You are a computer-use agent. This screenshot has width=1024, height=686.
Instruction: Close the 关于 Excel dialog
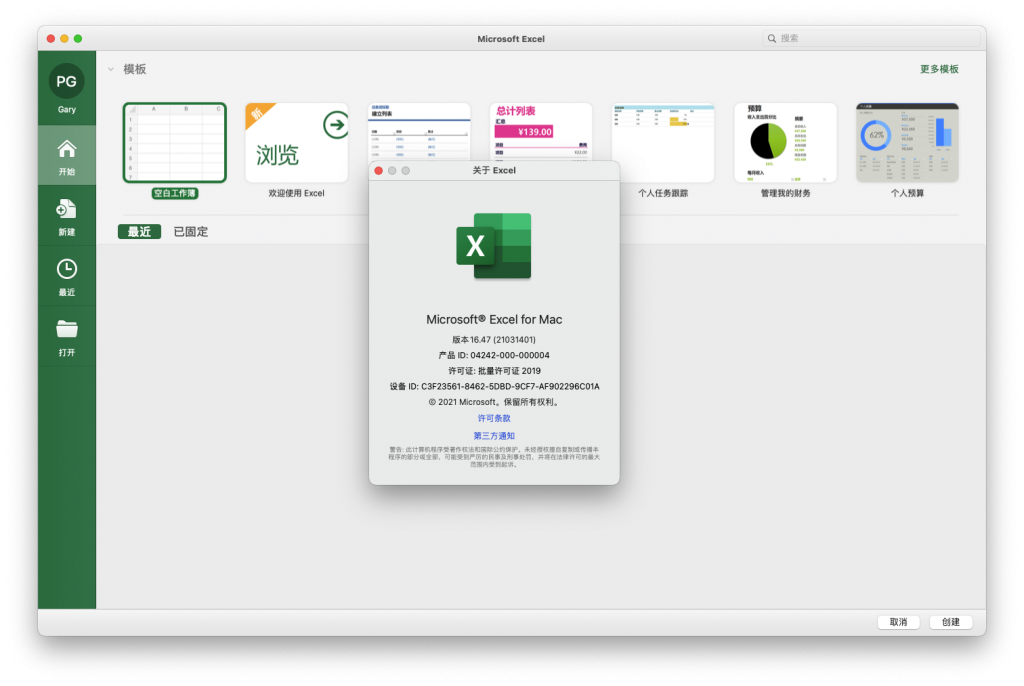click(378, 171)
